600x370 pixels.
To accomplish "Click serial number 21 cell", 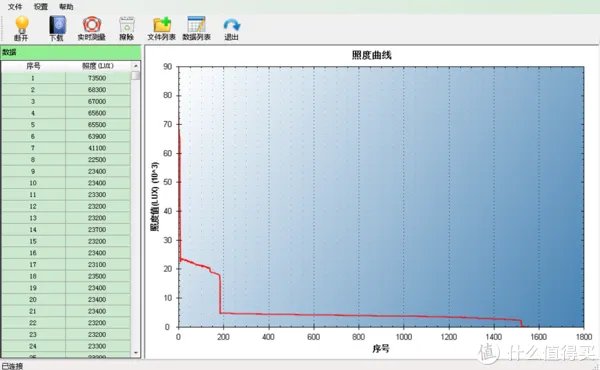I will (x=33, y=311).
